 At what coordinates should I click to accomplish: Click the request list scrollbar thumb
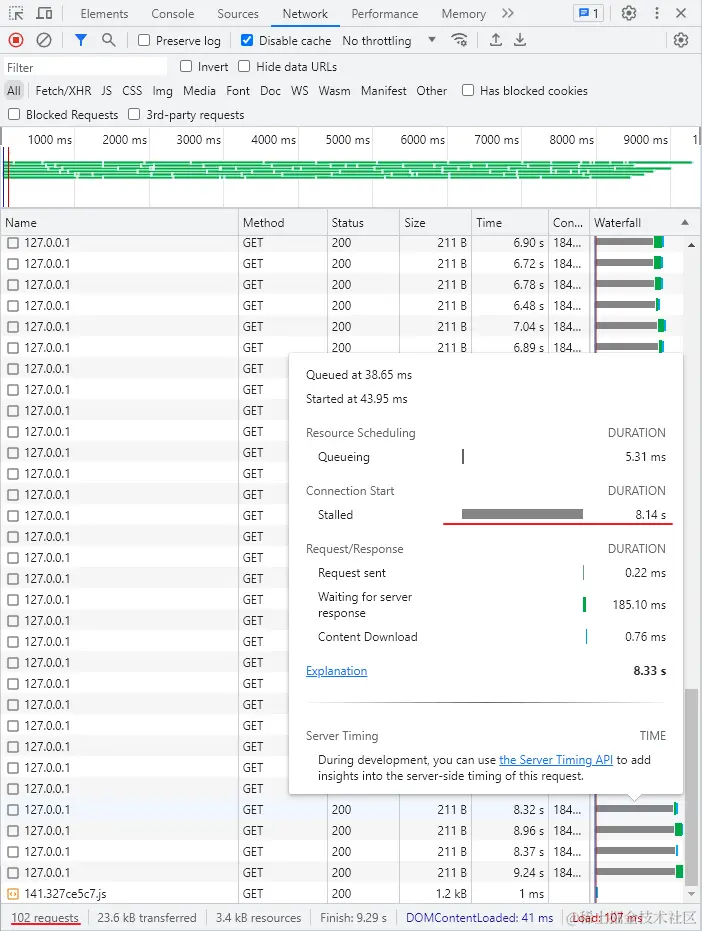[x=691, y=787]
